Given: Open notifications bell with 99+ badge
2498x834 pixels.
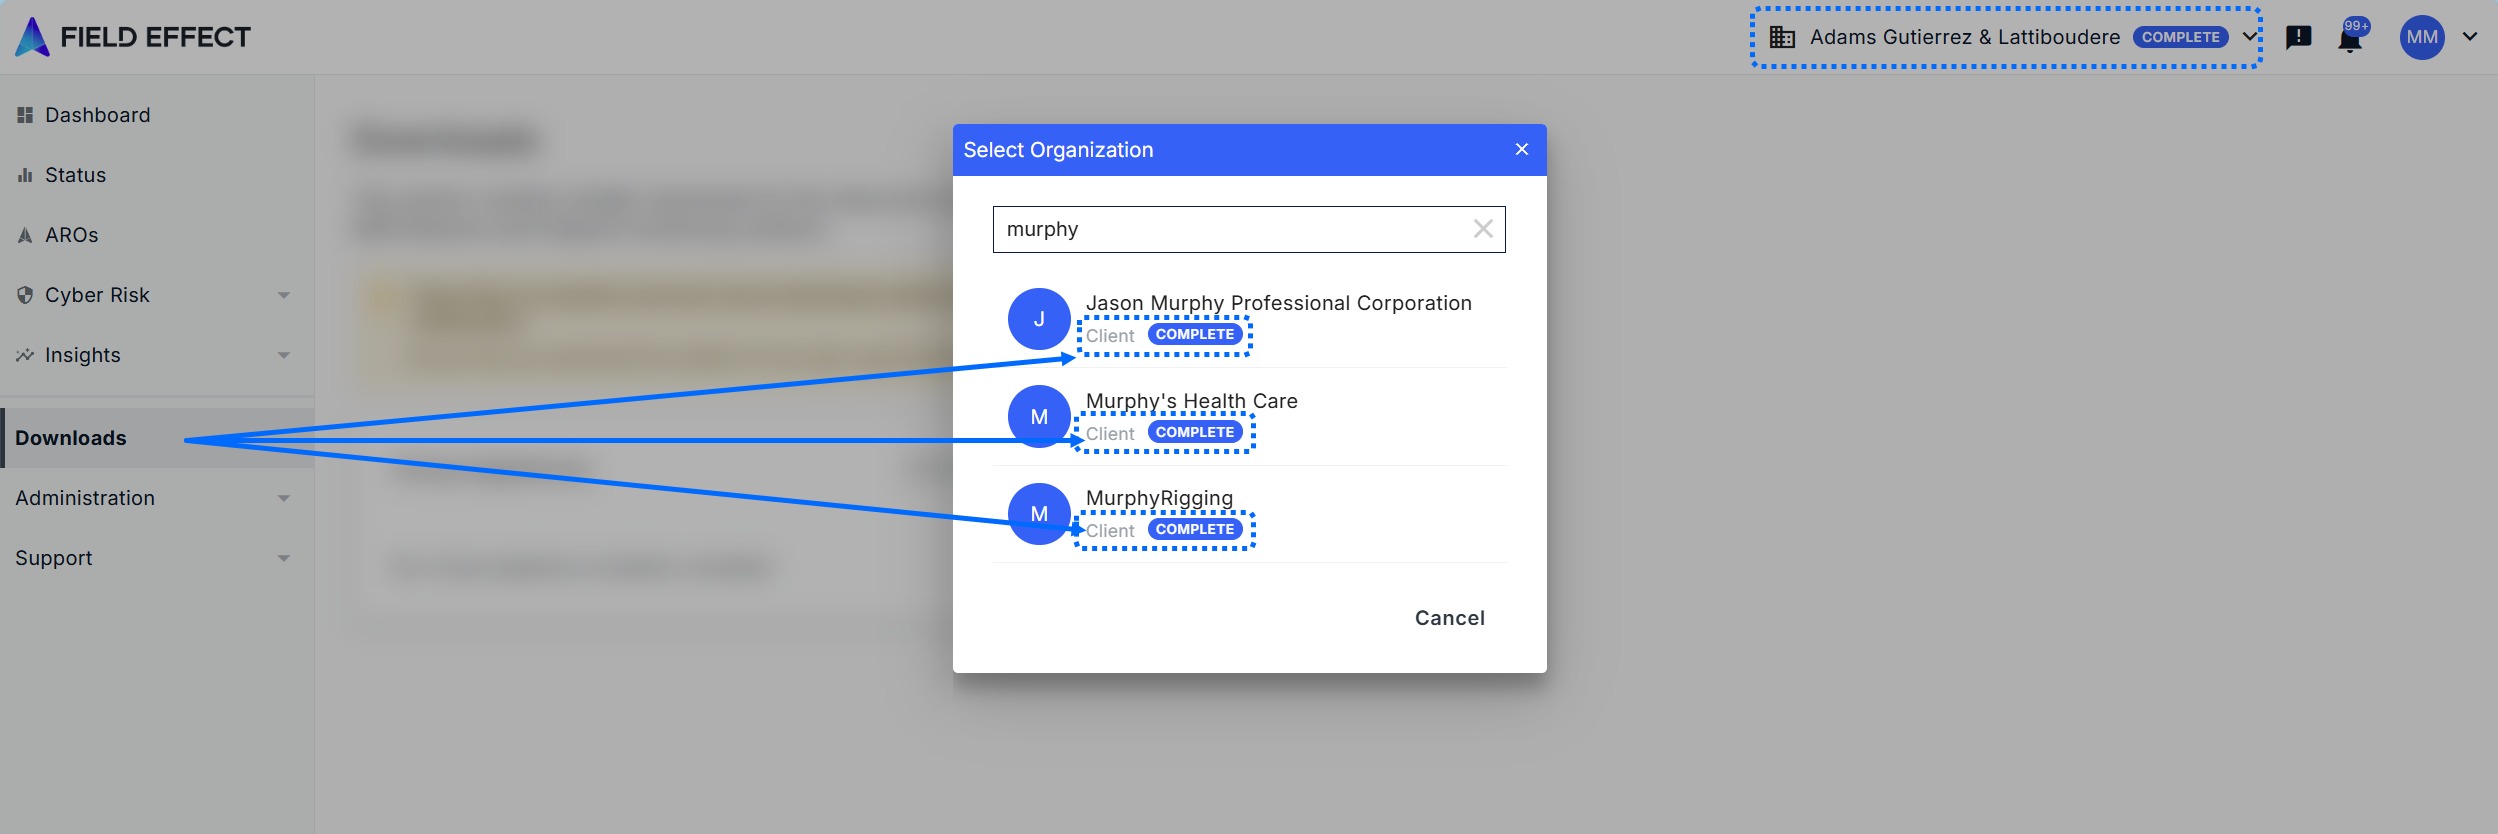Looking at the screenshot, I should coord(2350,37).
